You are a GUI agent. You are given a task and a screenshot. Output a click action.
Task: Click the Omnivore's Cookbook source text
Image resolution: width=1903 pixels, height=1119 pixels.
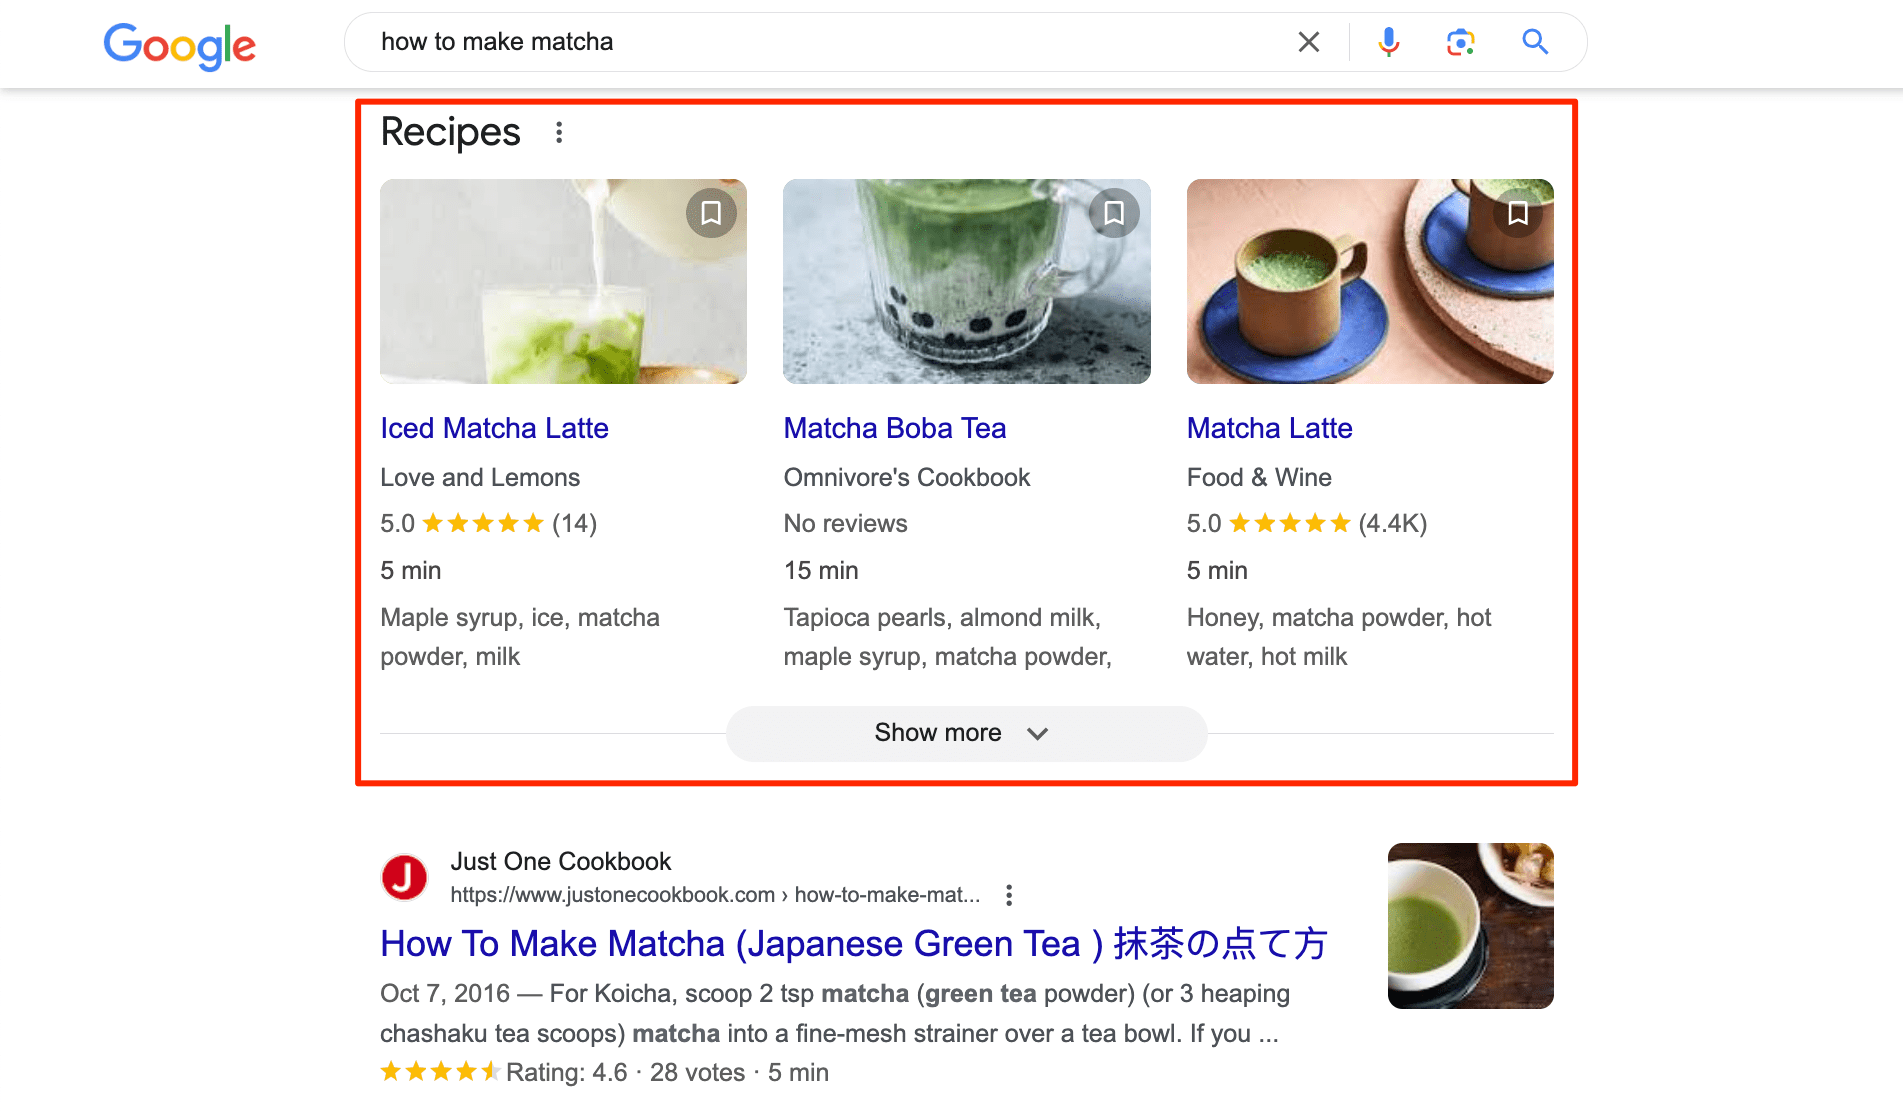pos(906,477)
